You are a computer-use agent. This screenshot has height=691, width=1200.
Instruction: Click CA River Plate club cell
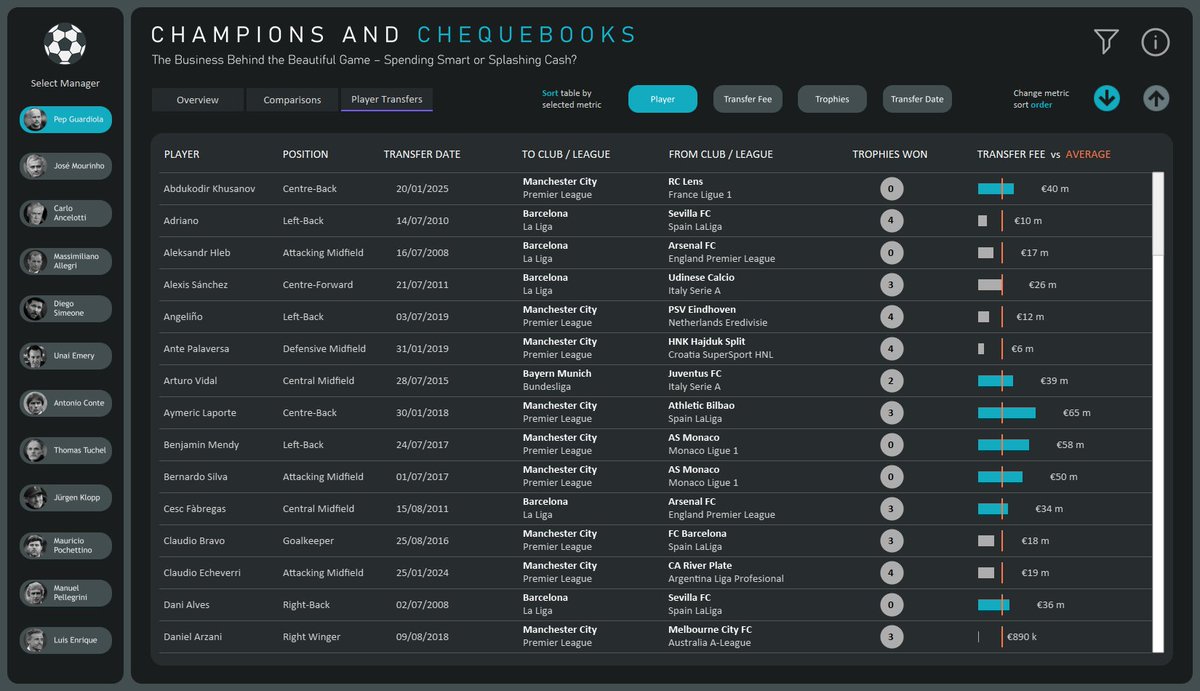coord(700,566)
